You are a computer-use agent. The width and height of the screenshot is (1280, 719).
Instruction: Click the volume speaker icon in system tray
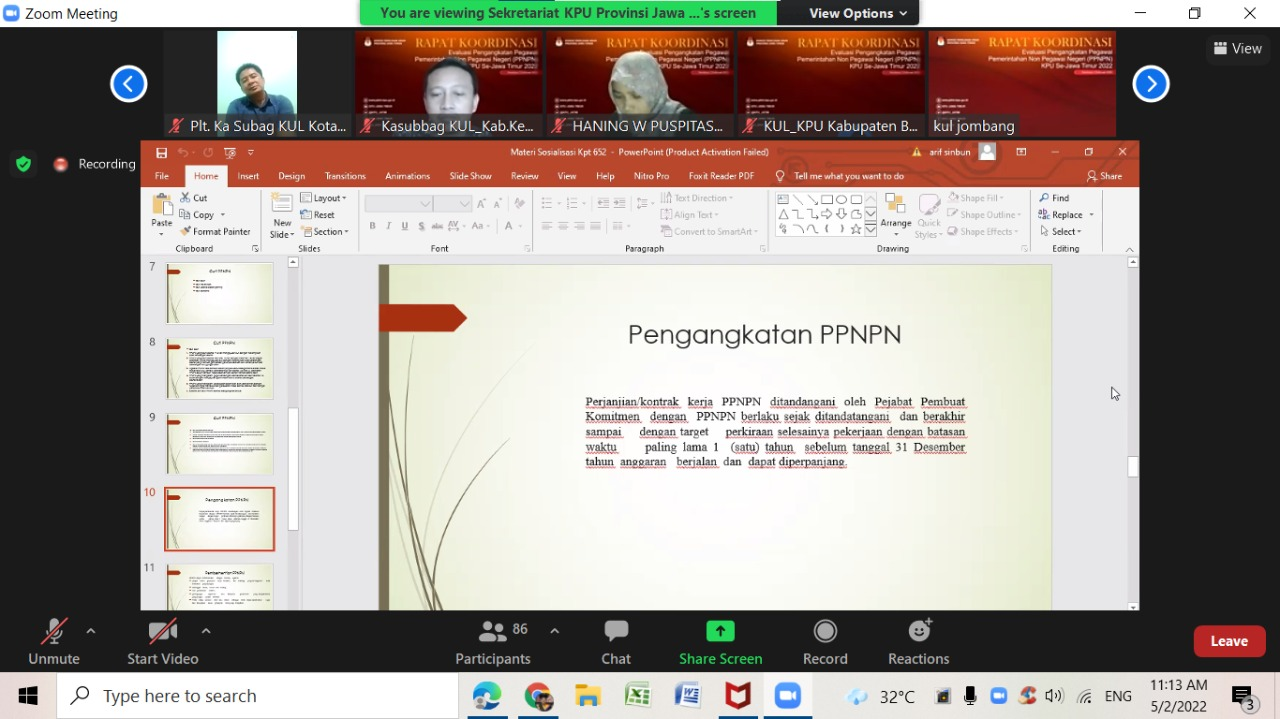[x=1054, y=696]
